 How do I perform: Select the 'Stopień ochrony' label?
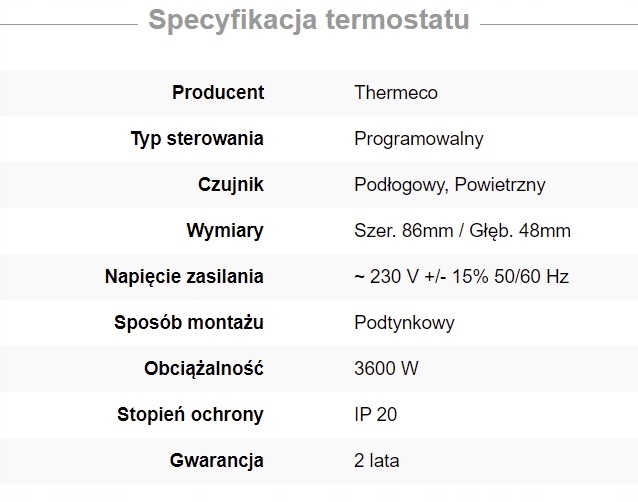click(190, 415)
